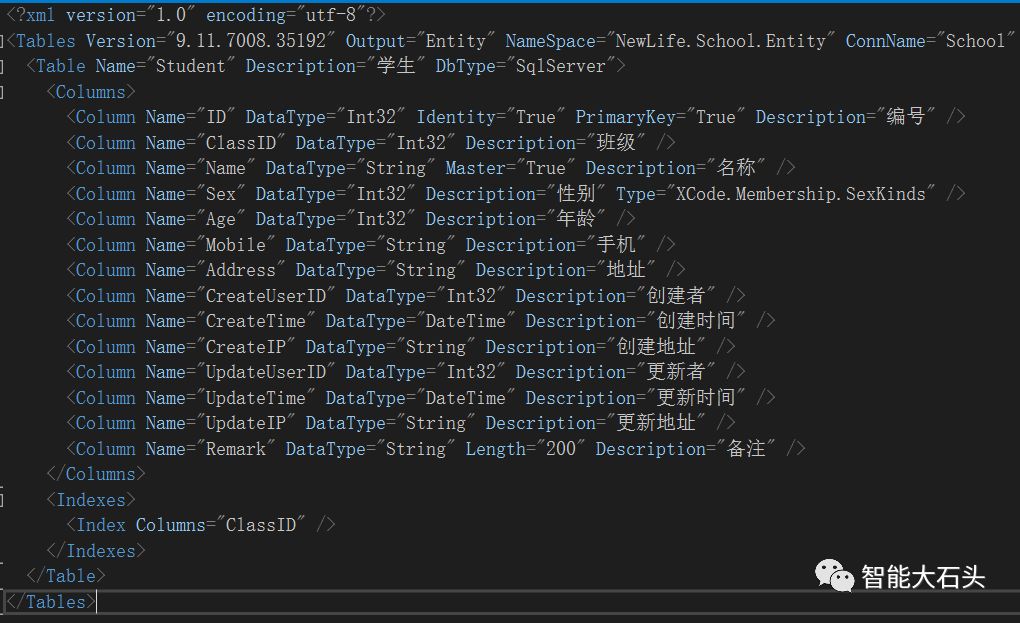Screen dimensions: 1020x623
Task: Click the Version value 9.11.7008.35192
Action: [254, 41]
